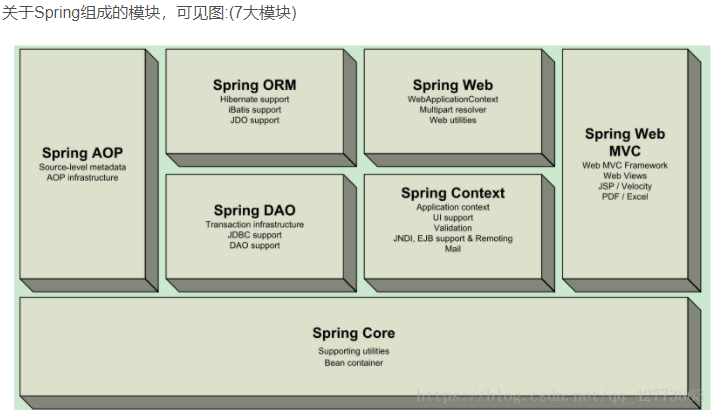The width and height of the screenshot is (712, 410).
Task: Click the Spring Web MVC heading
Action: point(625,142)
